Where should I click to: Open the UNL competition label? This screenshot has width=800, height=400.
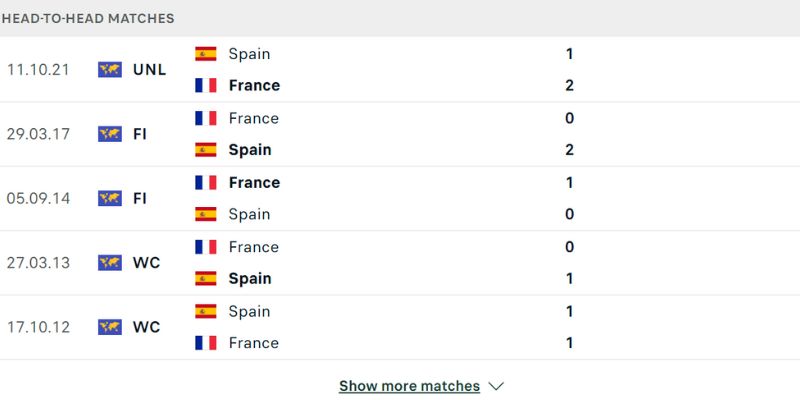coord(149,70)
